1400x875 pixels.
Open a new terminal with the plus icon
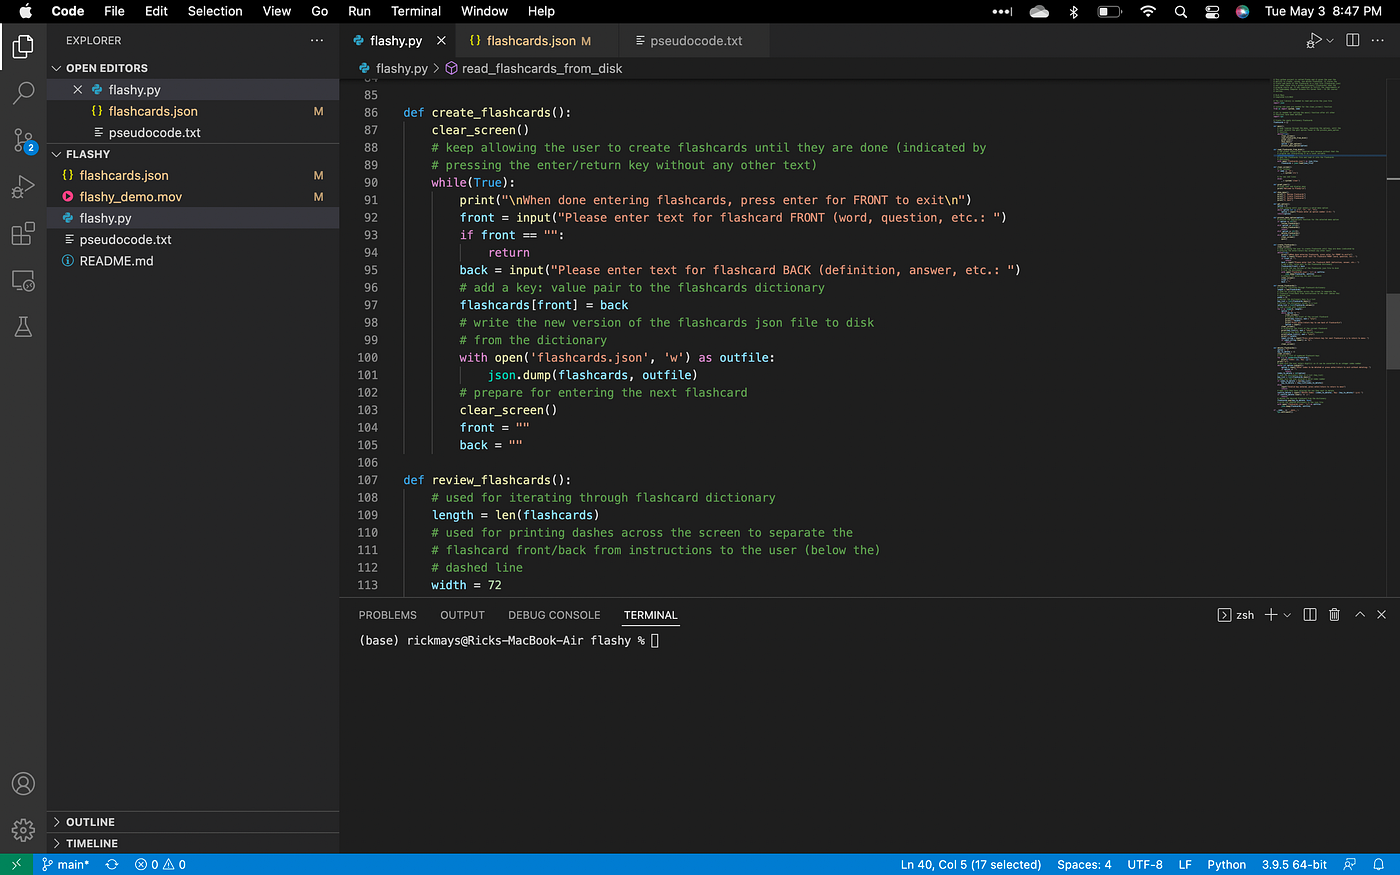(x=1270, y=614)
